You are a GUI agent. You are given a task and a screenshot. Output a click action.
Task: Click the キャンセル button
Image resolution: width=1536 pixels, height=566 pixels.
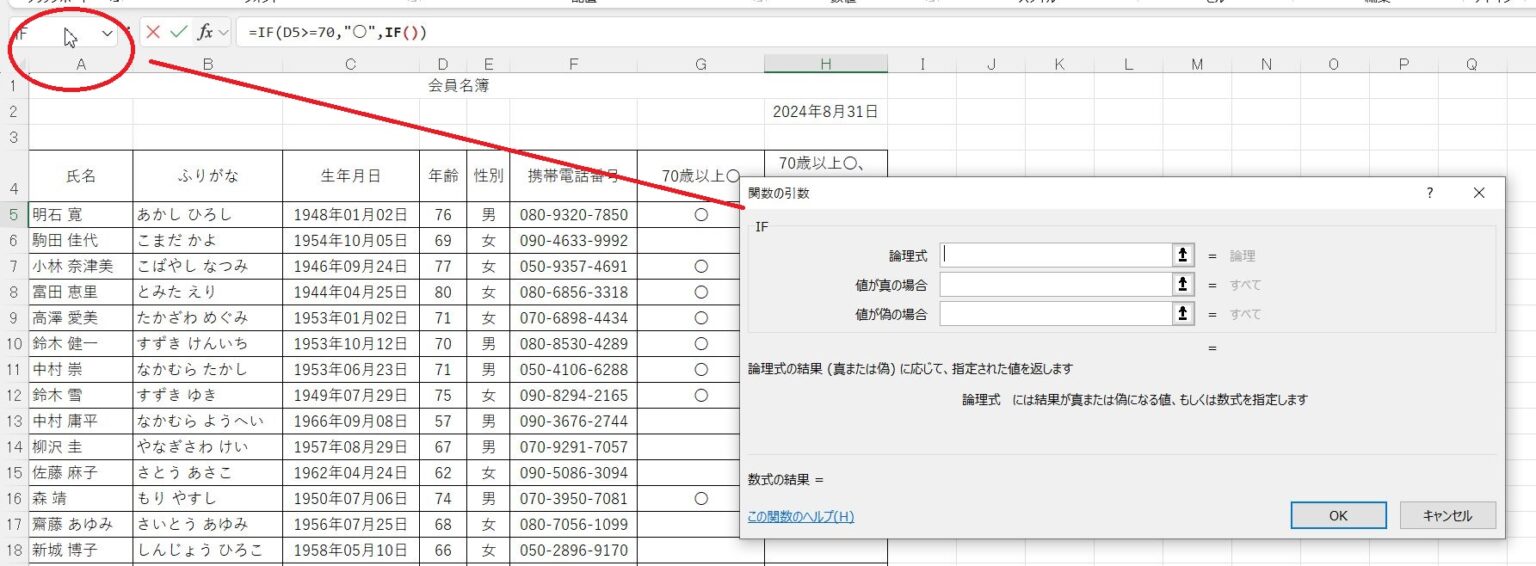pyautogui.click(x=1447, y=515)
